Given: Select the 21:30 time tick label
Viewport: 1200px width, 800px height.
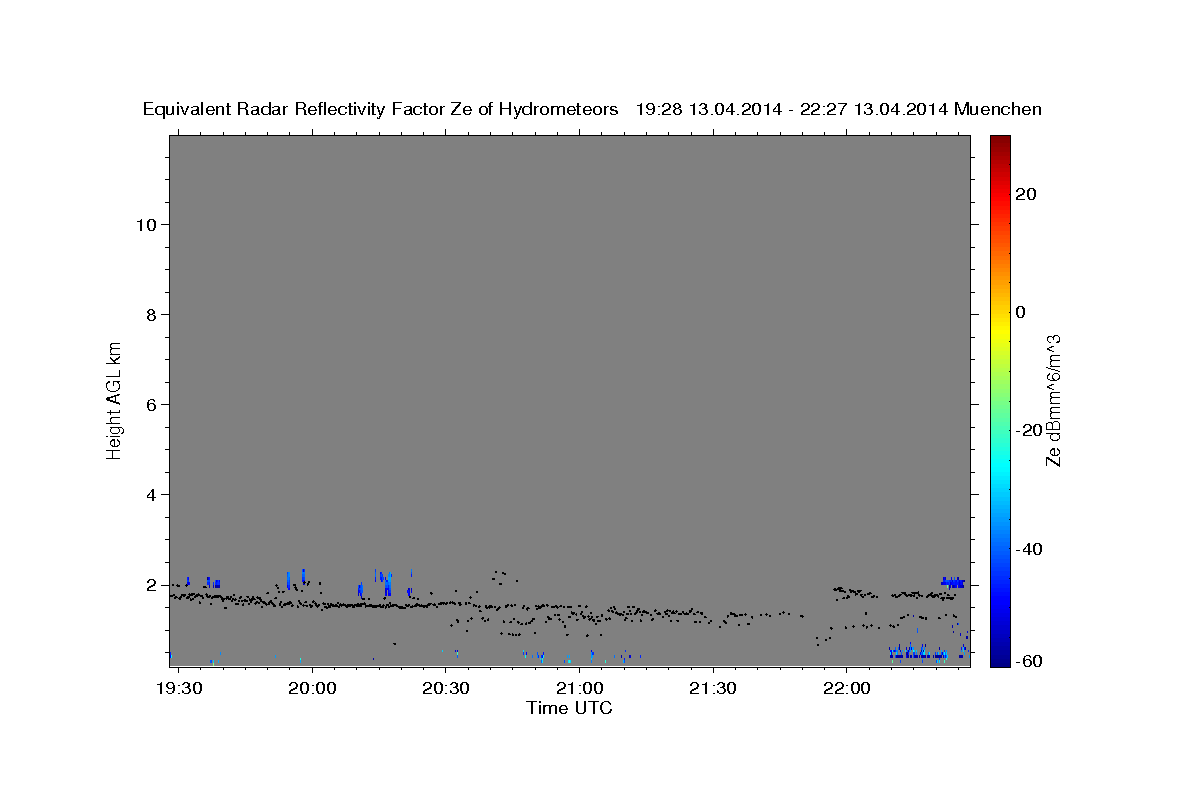Looking at the screenshot, I should [713, 689].
